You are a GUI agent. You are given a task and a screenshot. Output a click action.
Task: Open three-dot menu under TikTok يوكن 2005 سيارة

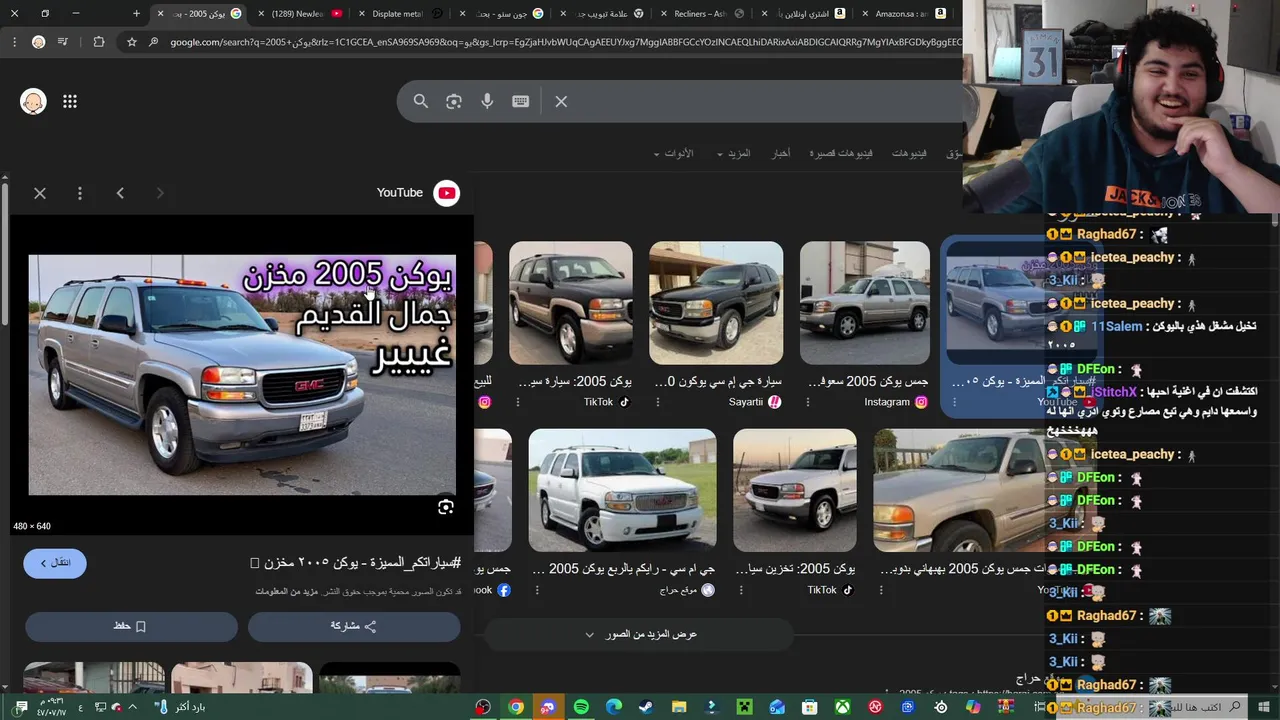coord(518,402)
